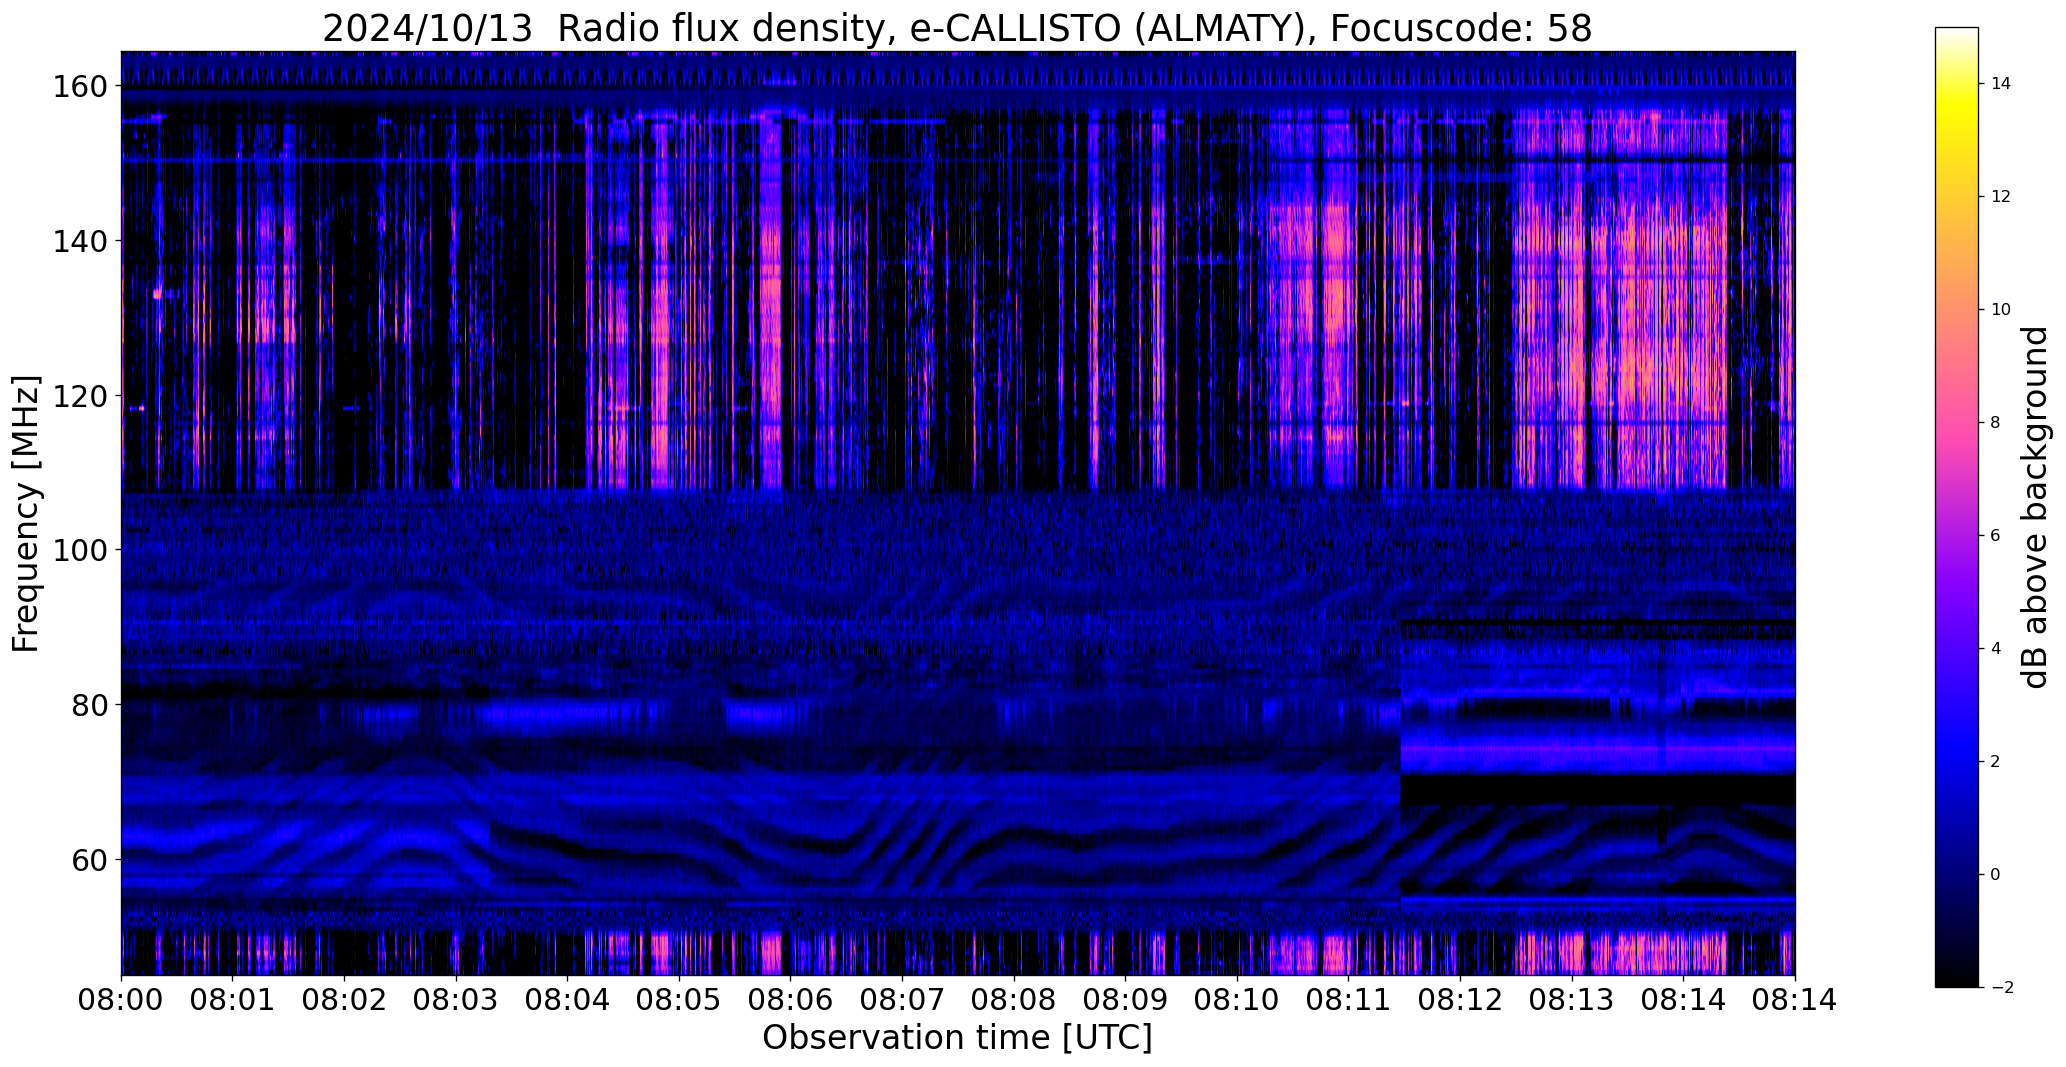
Task: Click the colorbar tick value 2
Action: click(x=1995, y=762)
